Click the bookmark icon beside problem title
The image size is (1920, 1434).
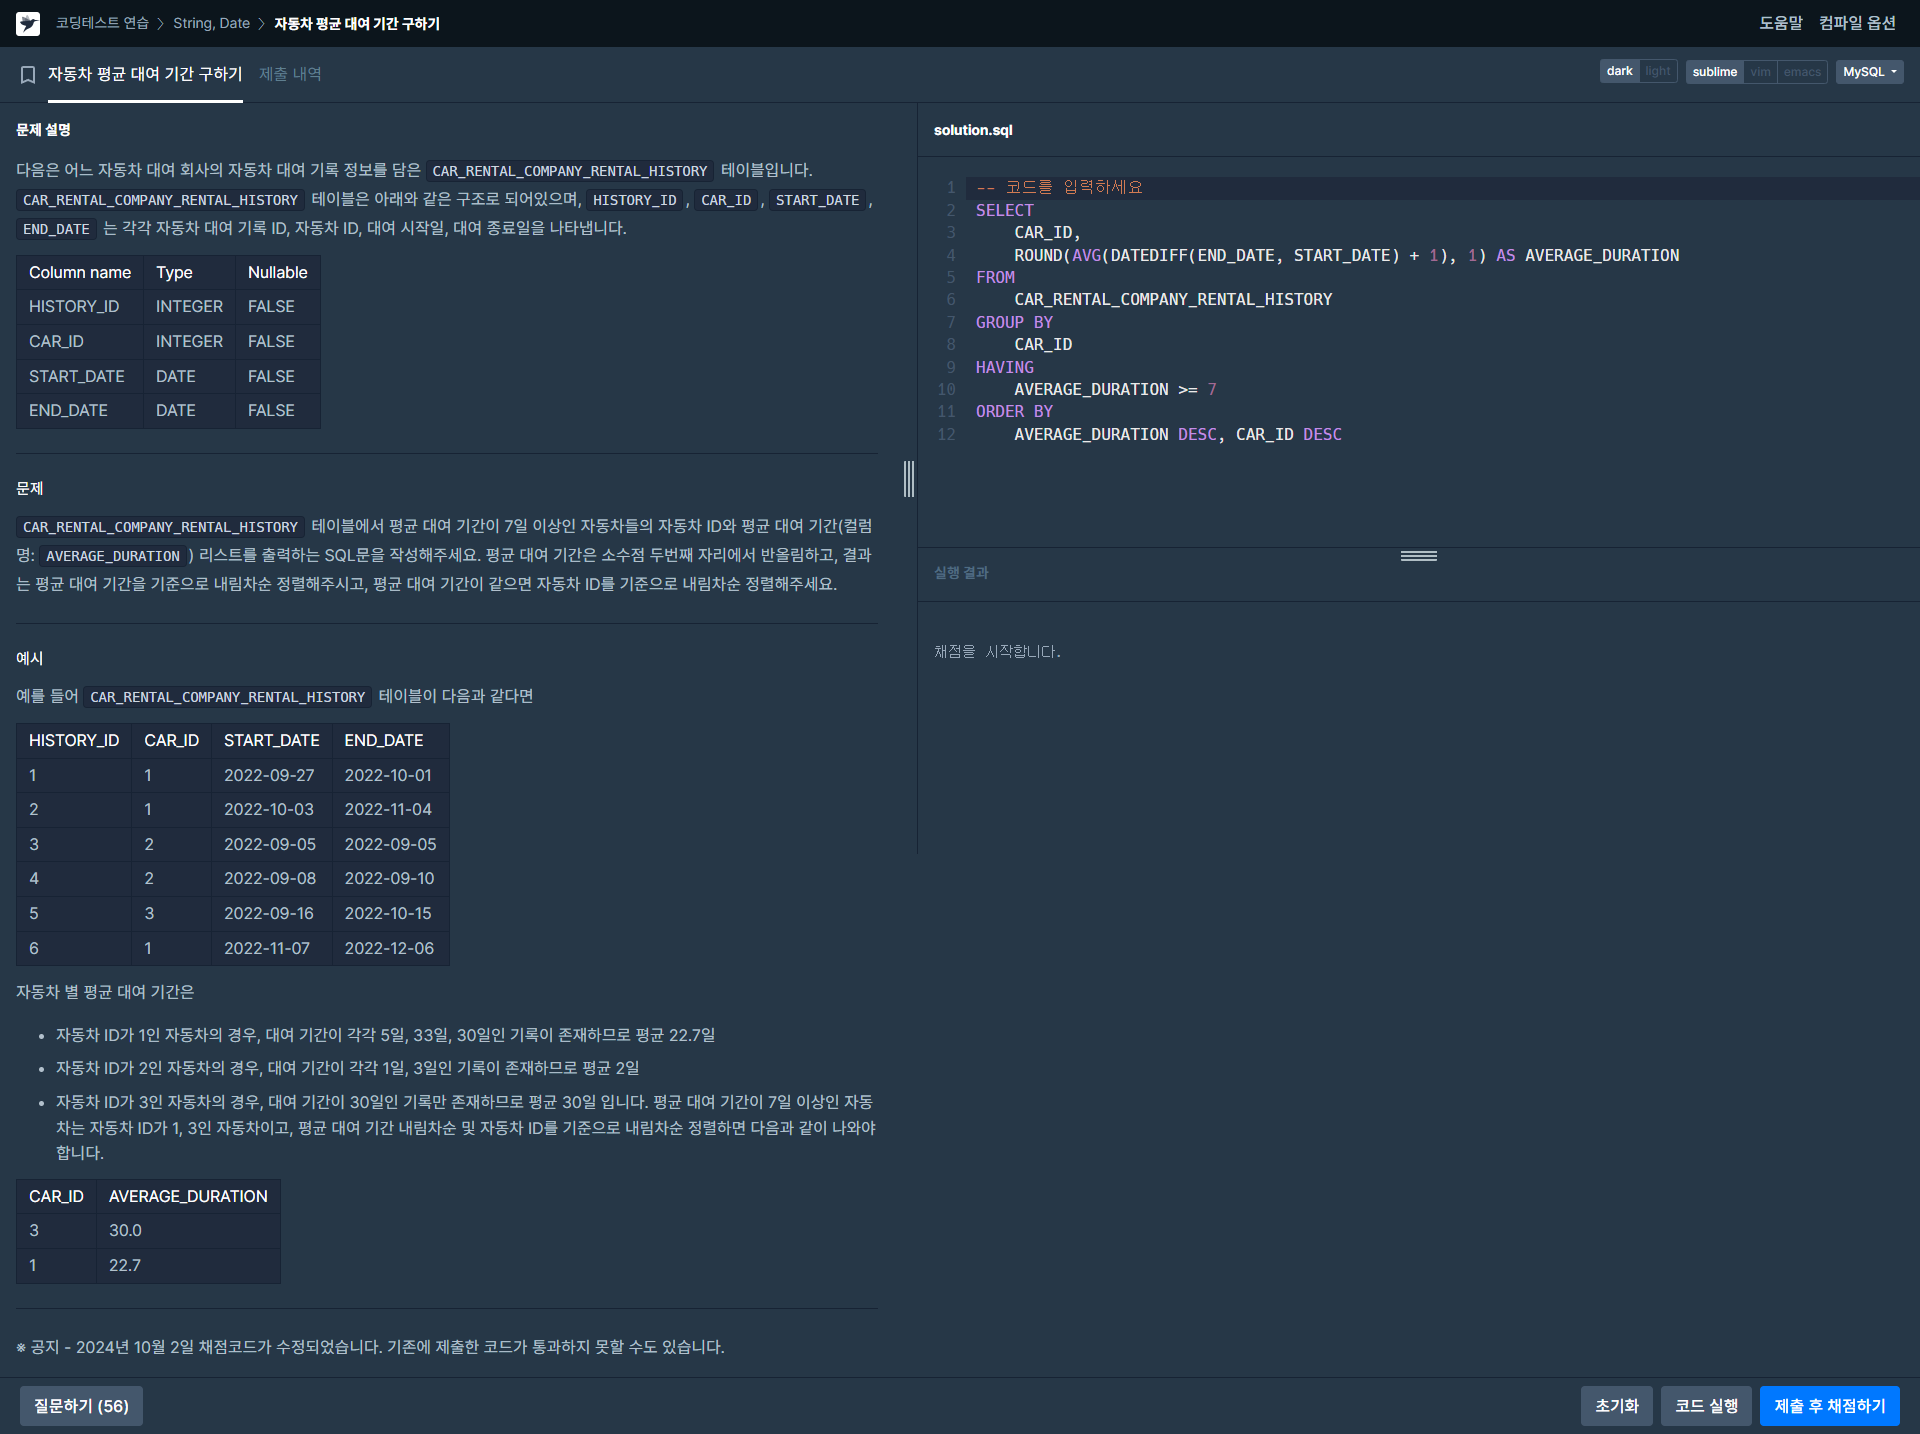tap(28, 75)
